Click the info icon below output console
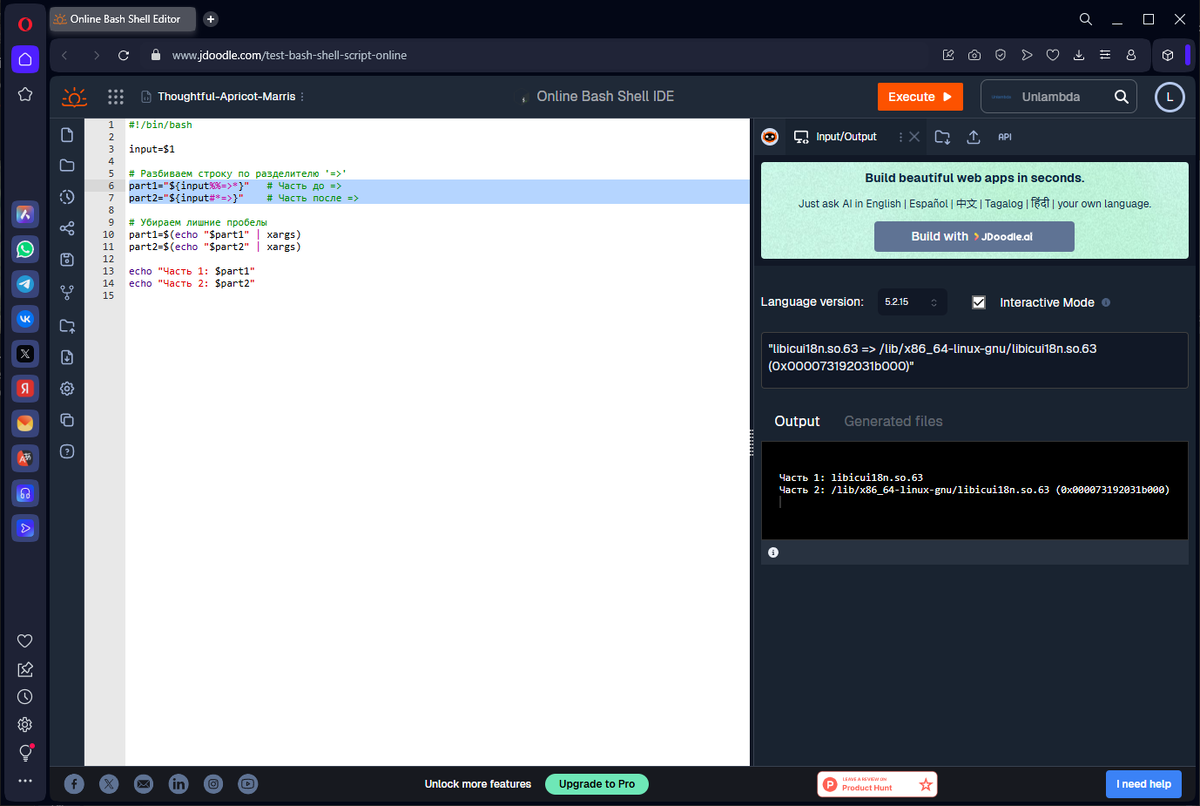 coord(773,552)
